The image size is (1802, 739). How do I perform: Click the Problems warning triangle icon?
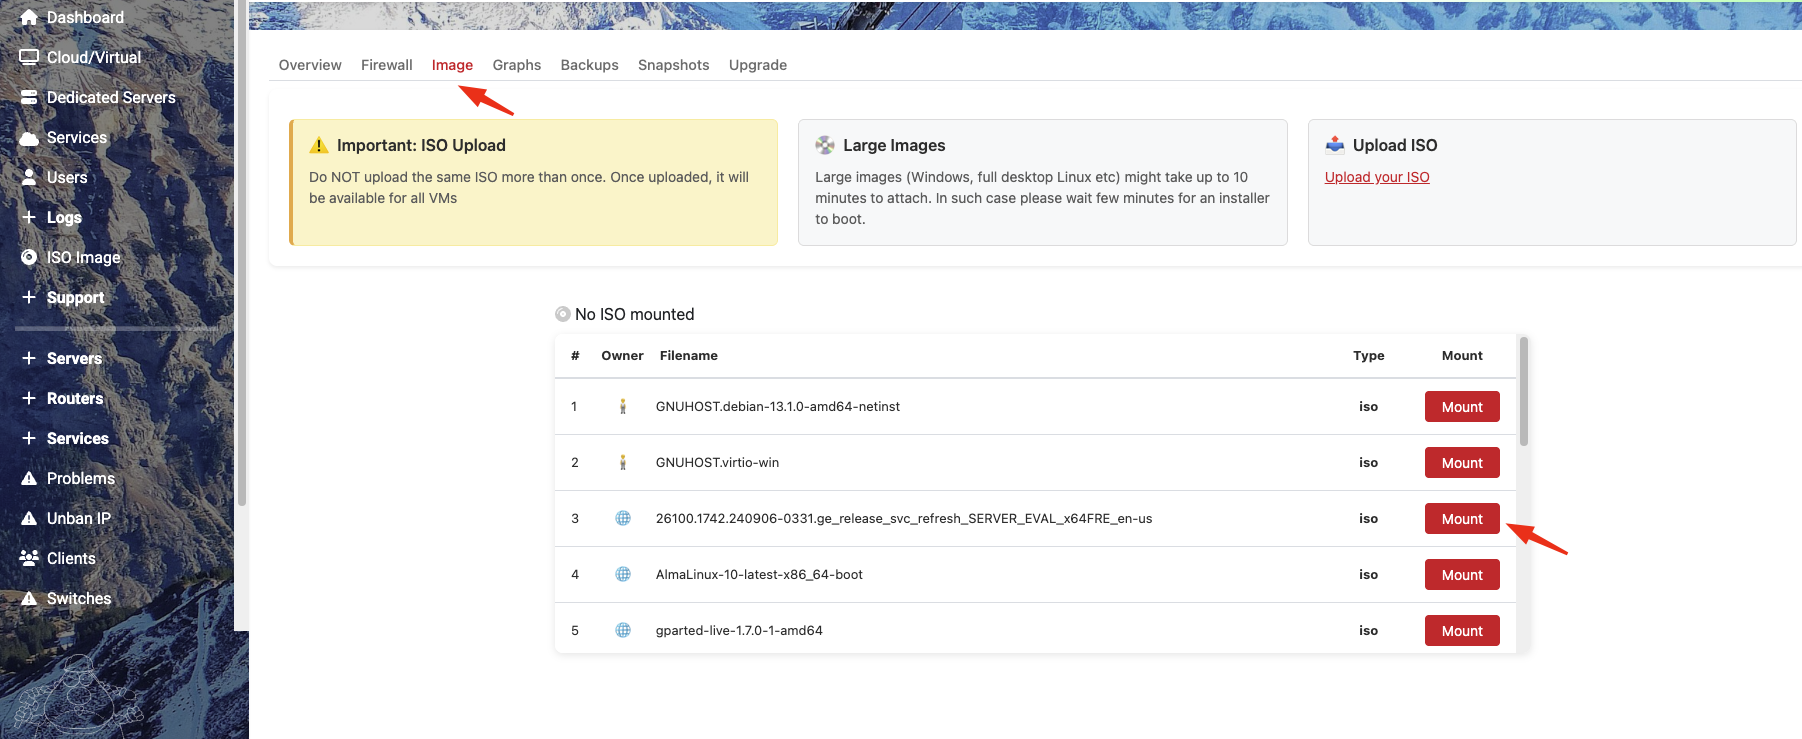click(29, 478)
